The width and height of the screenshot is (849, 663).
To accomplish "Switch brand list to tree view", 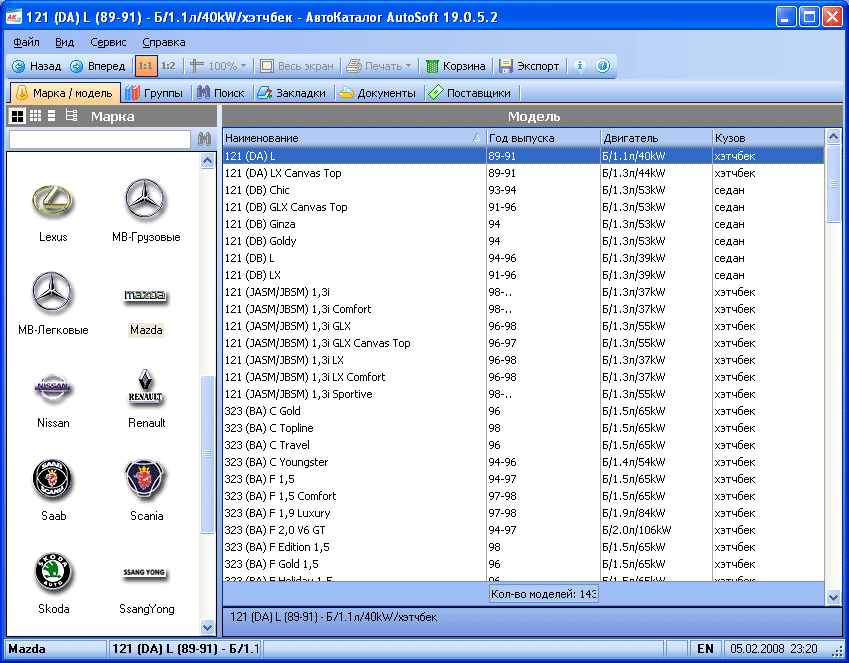I will (71, 116).
